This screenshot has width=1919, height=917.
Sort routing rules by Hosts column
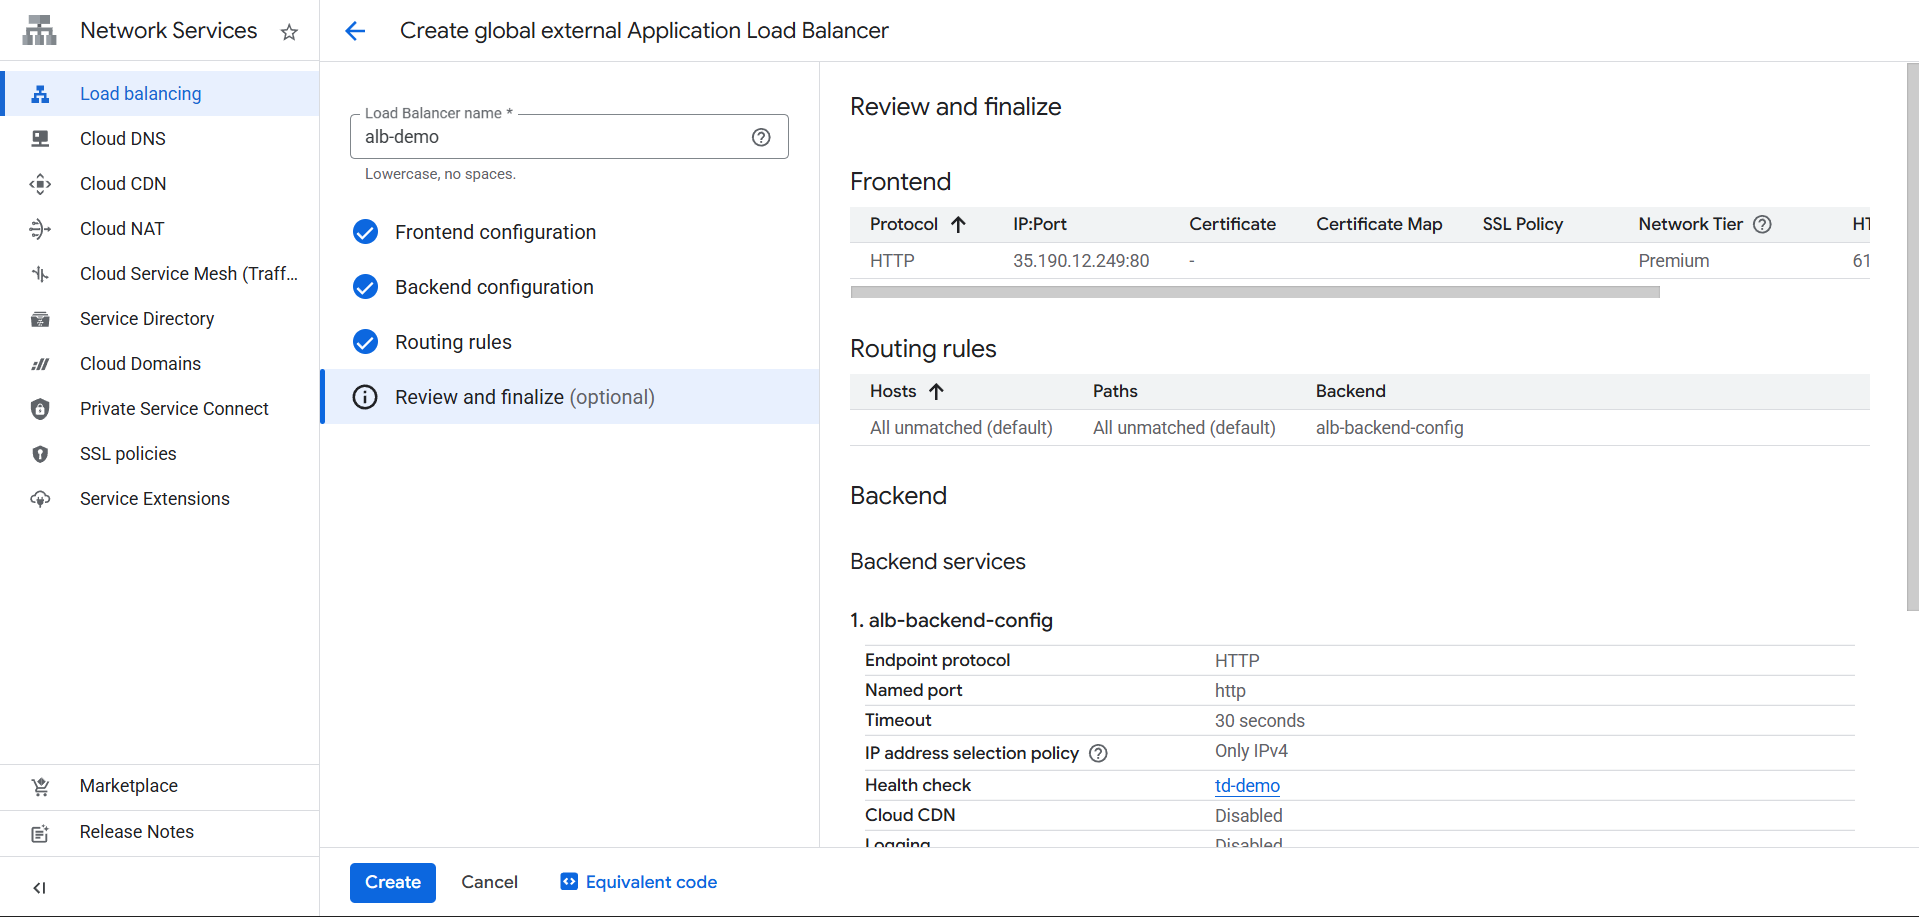pos(893,391)
